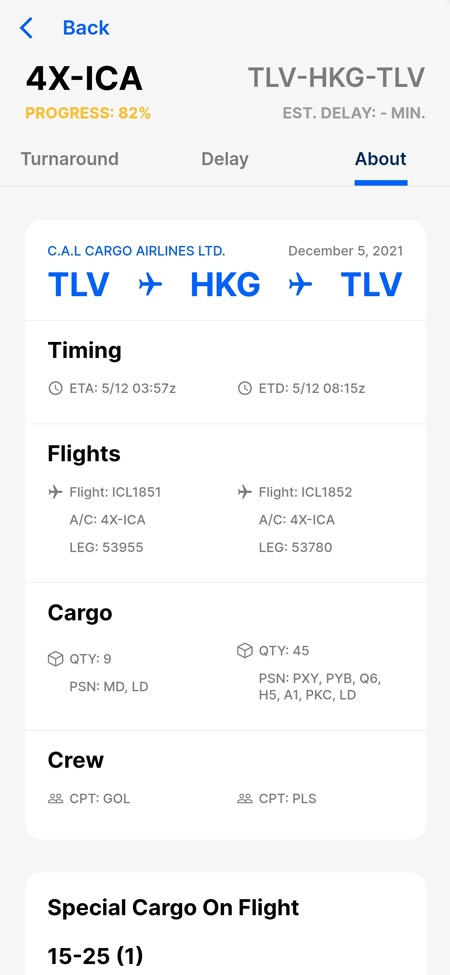Switch to the Turnaround tab
The image size is (450, 975).
coord(70,159)
